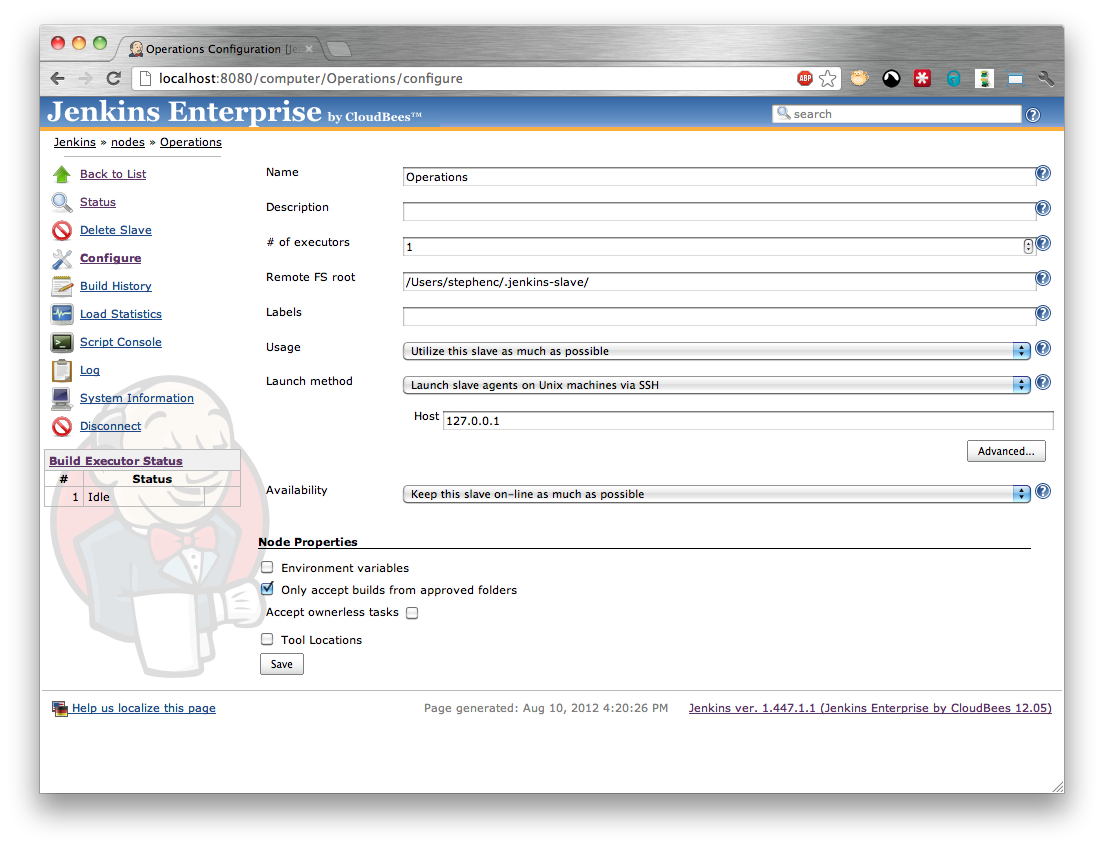Click the Labels input field
Image resolution: width=1104 pixels, height=848 pixels.
click(x=719, y=316)
